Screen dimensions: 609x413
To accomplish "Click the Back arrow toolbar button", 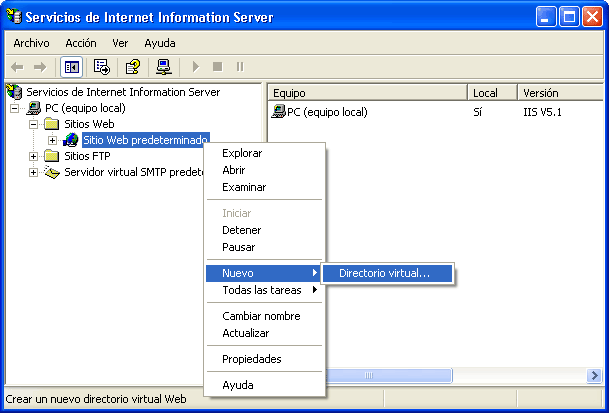I will (17, 67).
